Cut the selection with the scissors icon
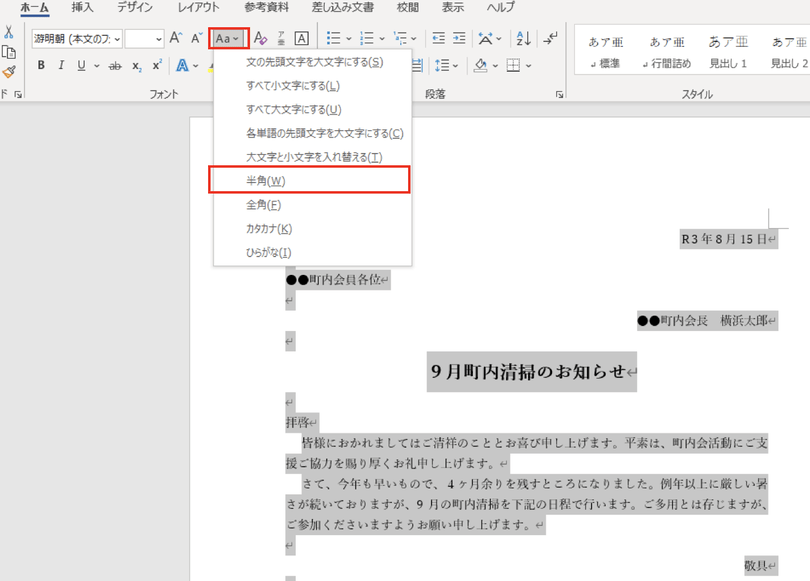Image resolution: width=810 pixels, height=581 pixels. point(8,33)
